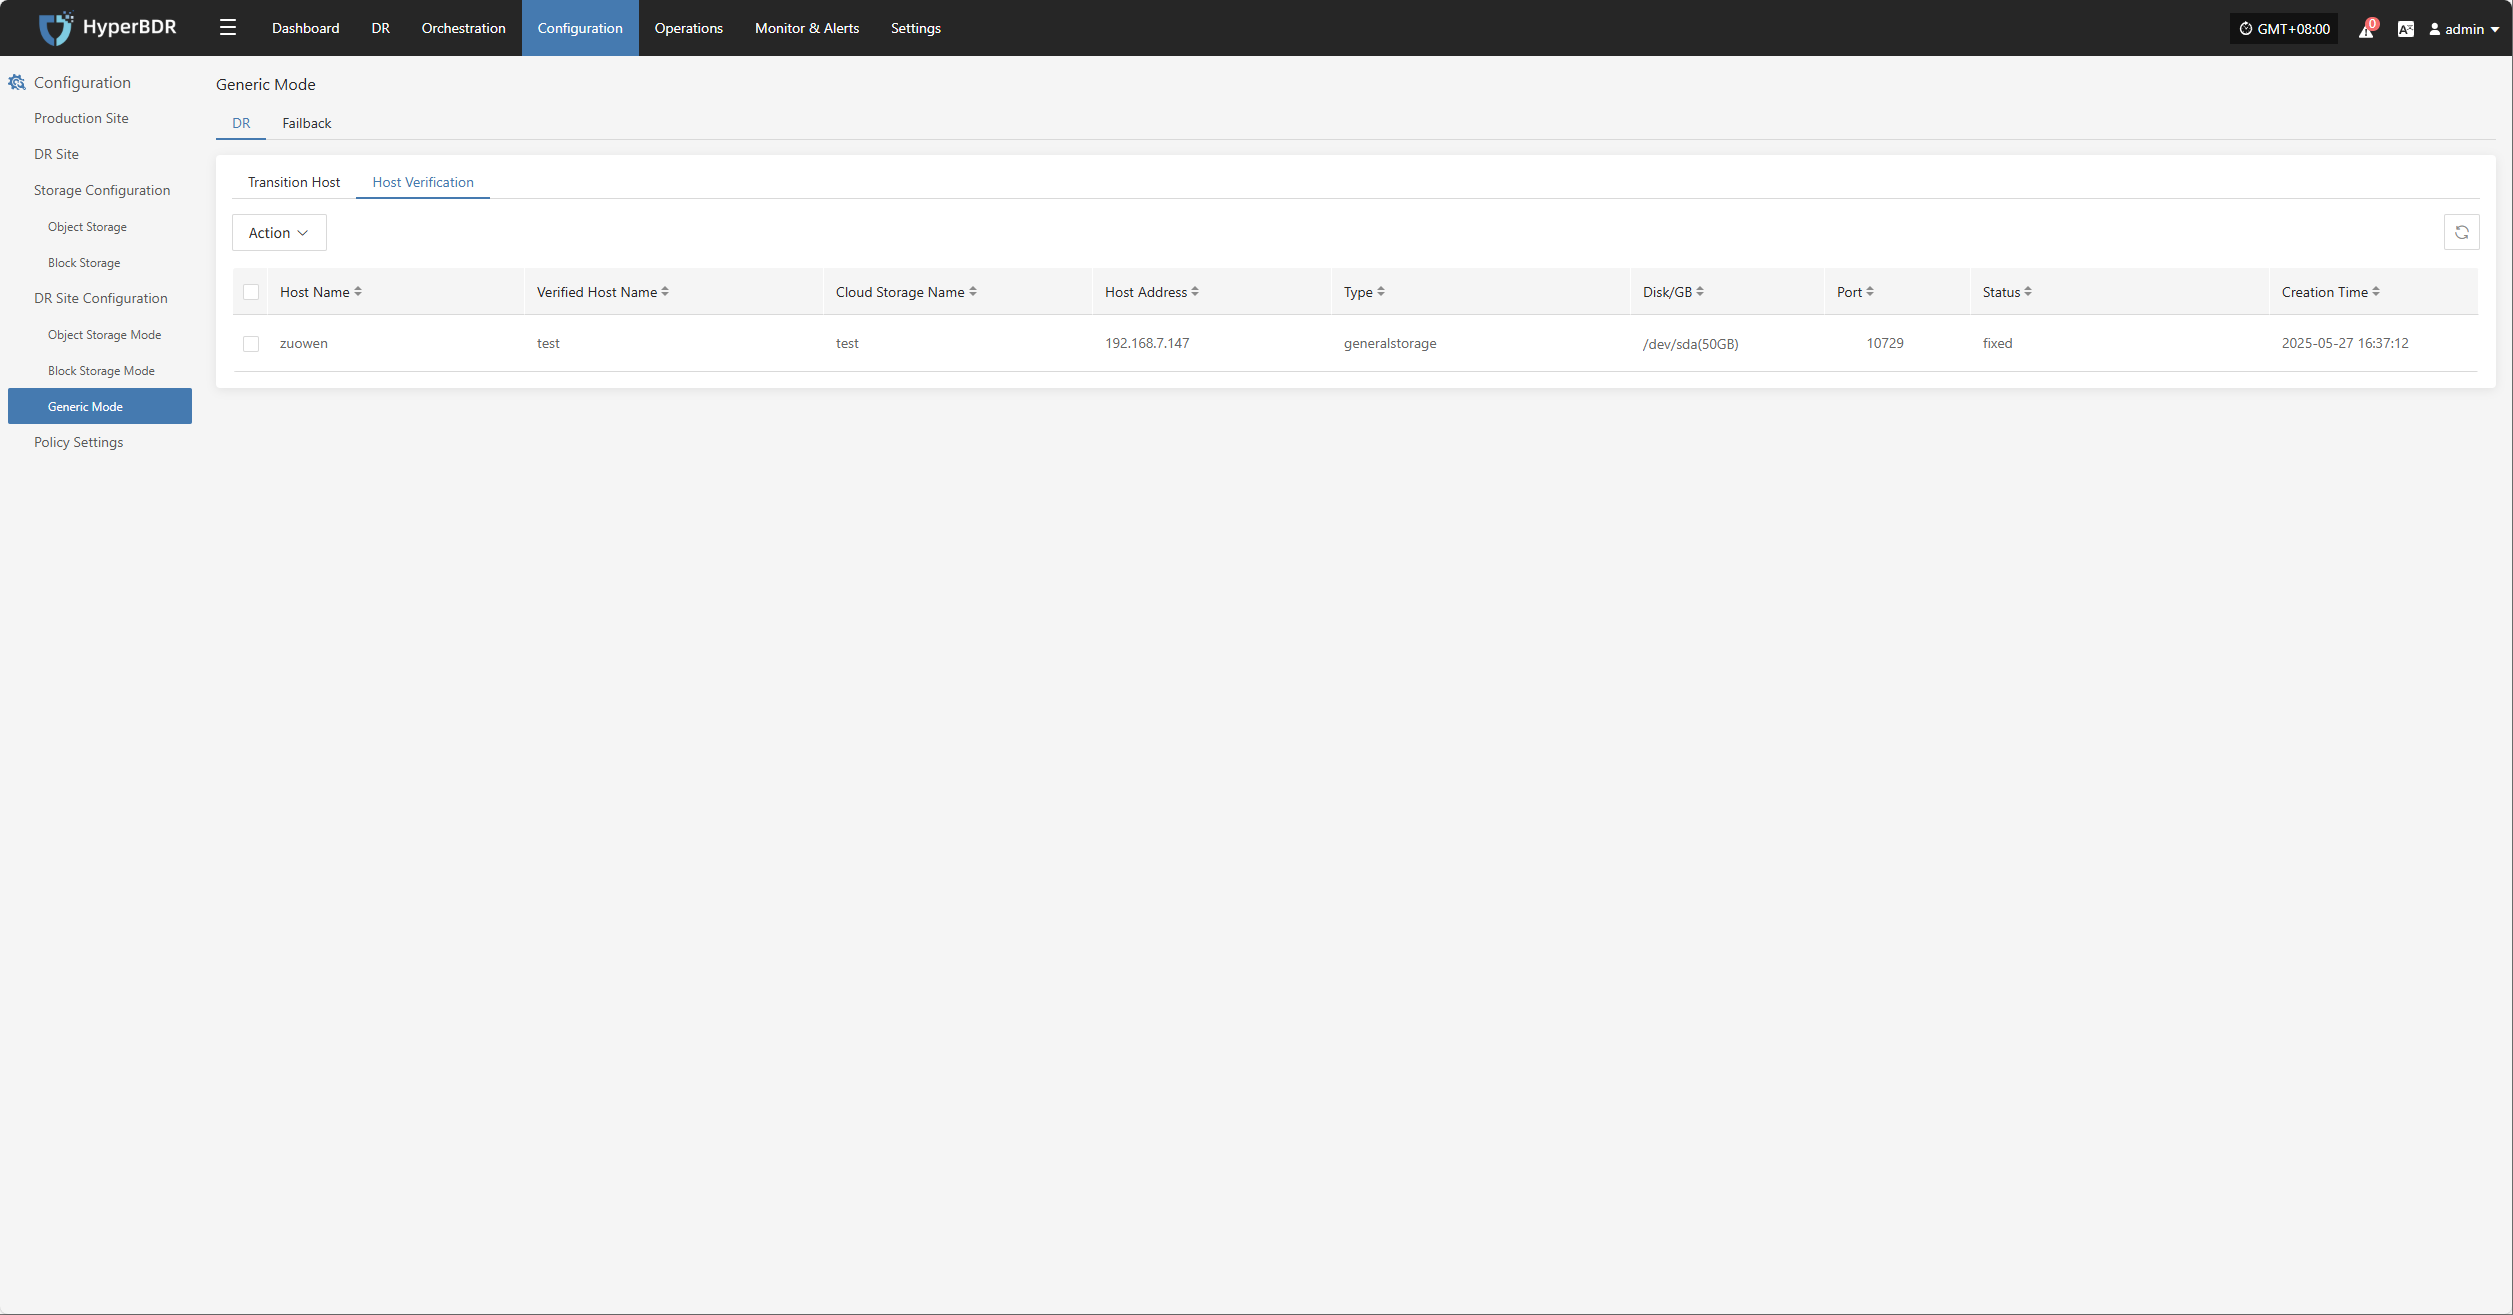Open Block Storage Mode sidebar item
Image resolution: width=2513 pixels, height=1315 pixels.
click(101, 371)
